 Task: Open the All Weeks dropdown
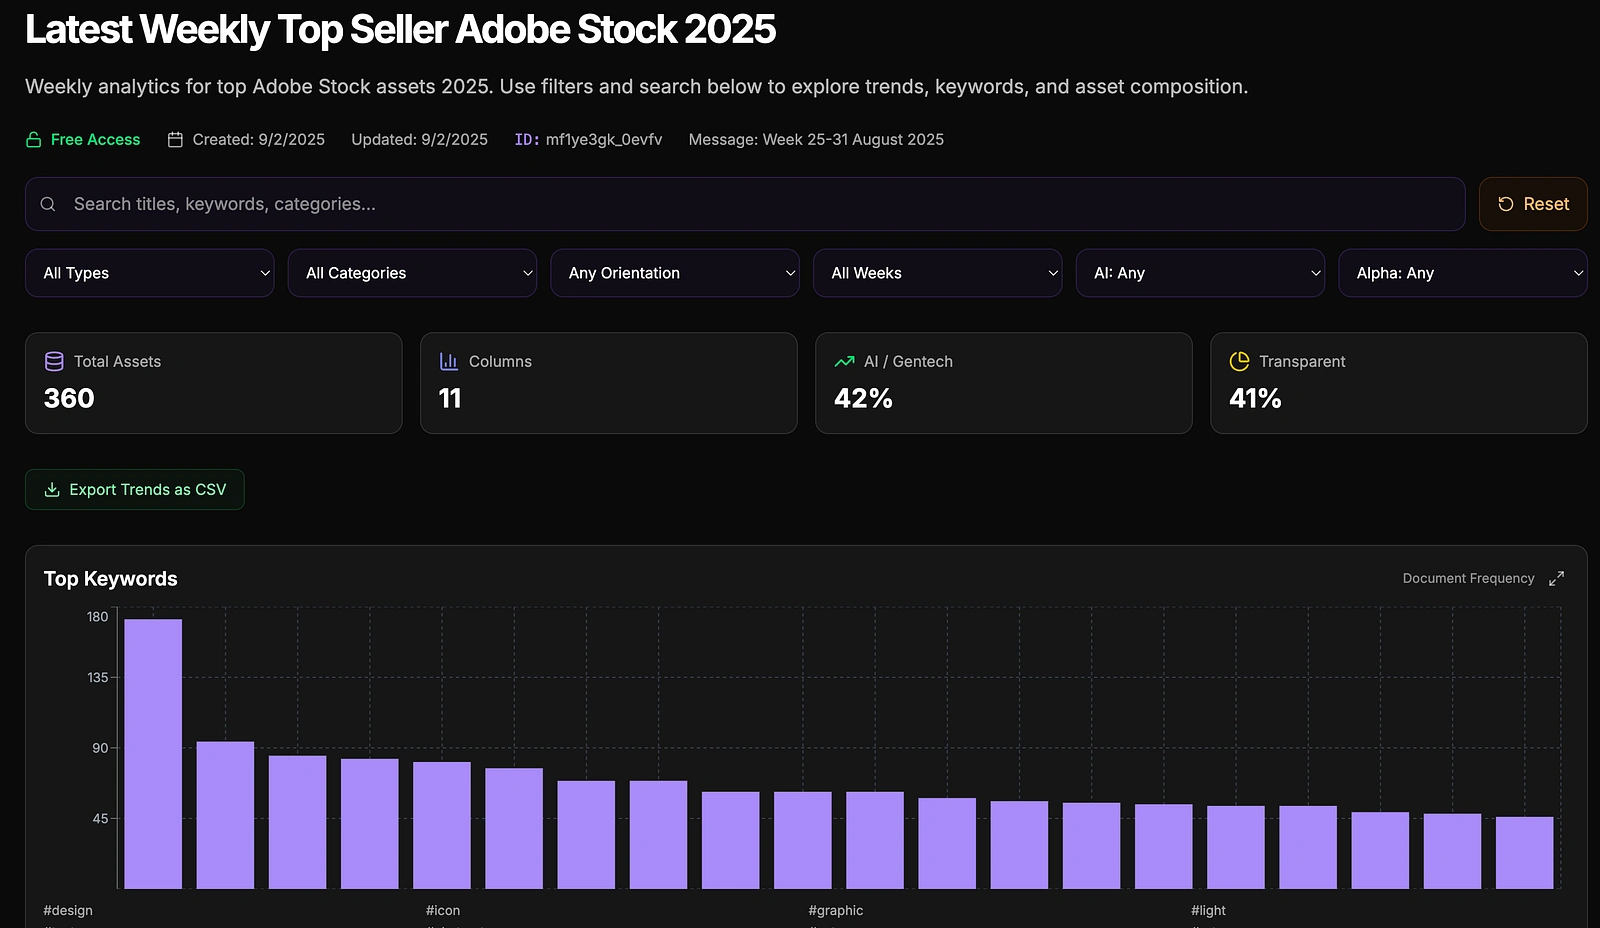938,273
